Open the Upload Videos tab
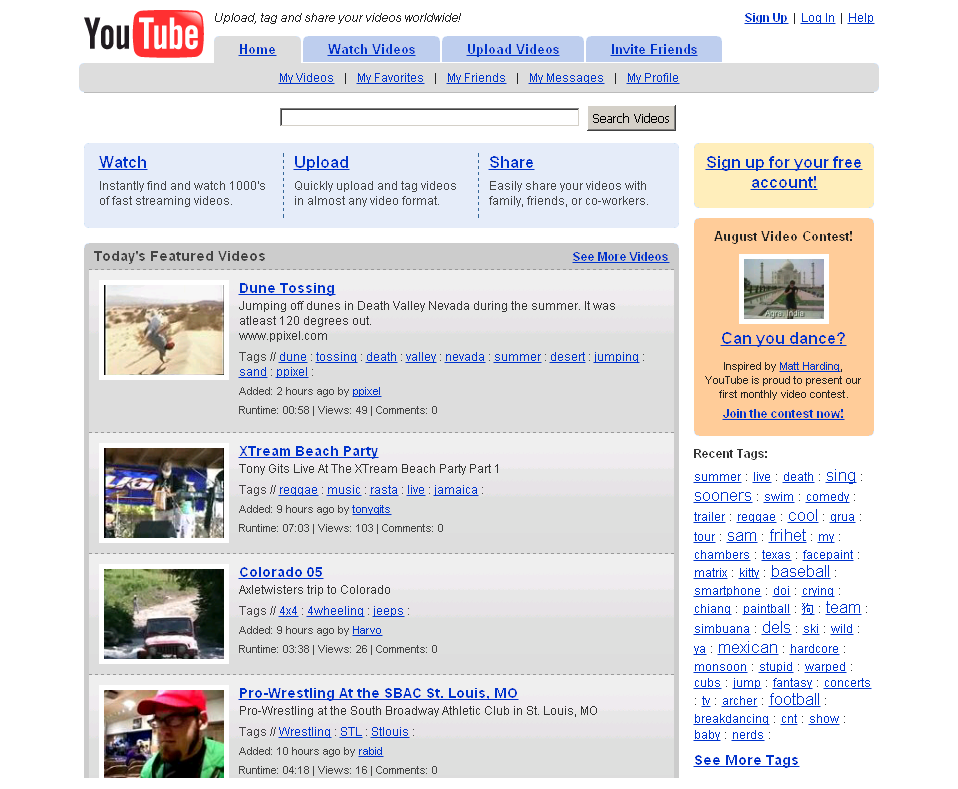This screenshot has height=789, width=958. click(x=512, y=49)
